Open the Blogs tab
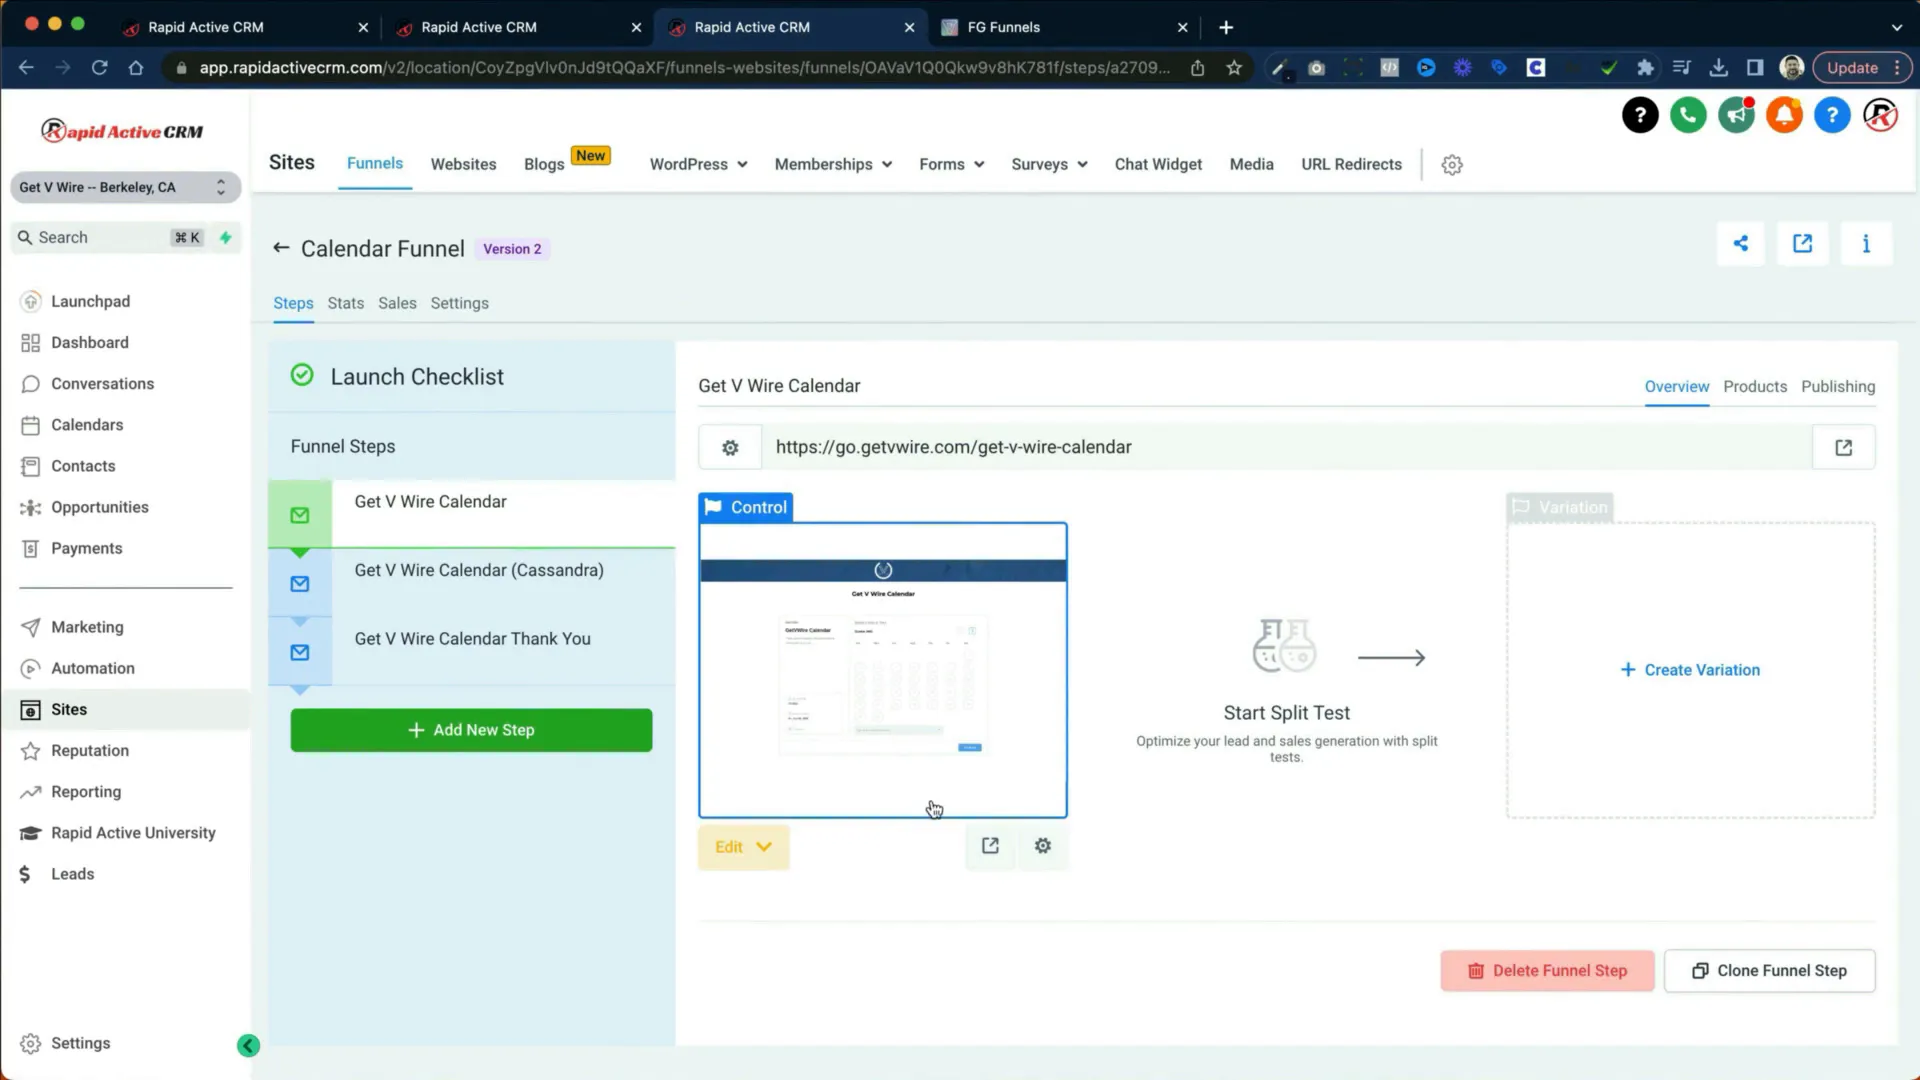 coord(544,164)
